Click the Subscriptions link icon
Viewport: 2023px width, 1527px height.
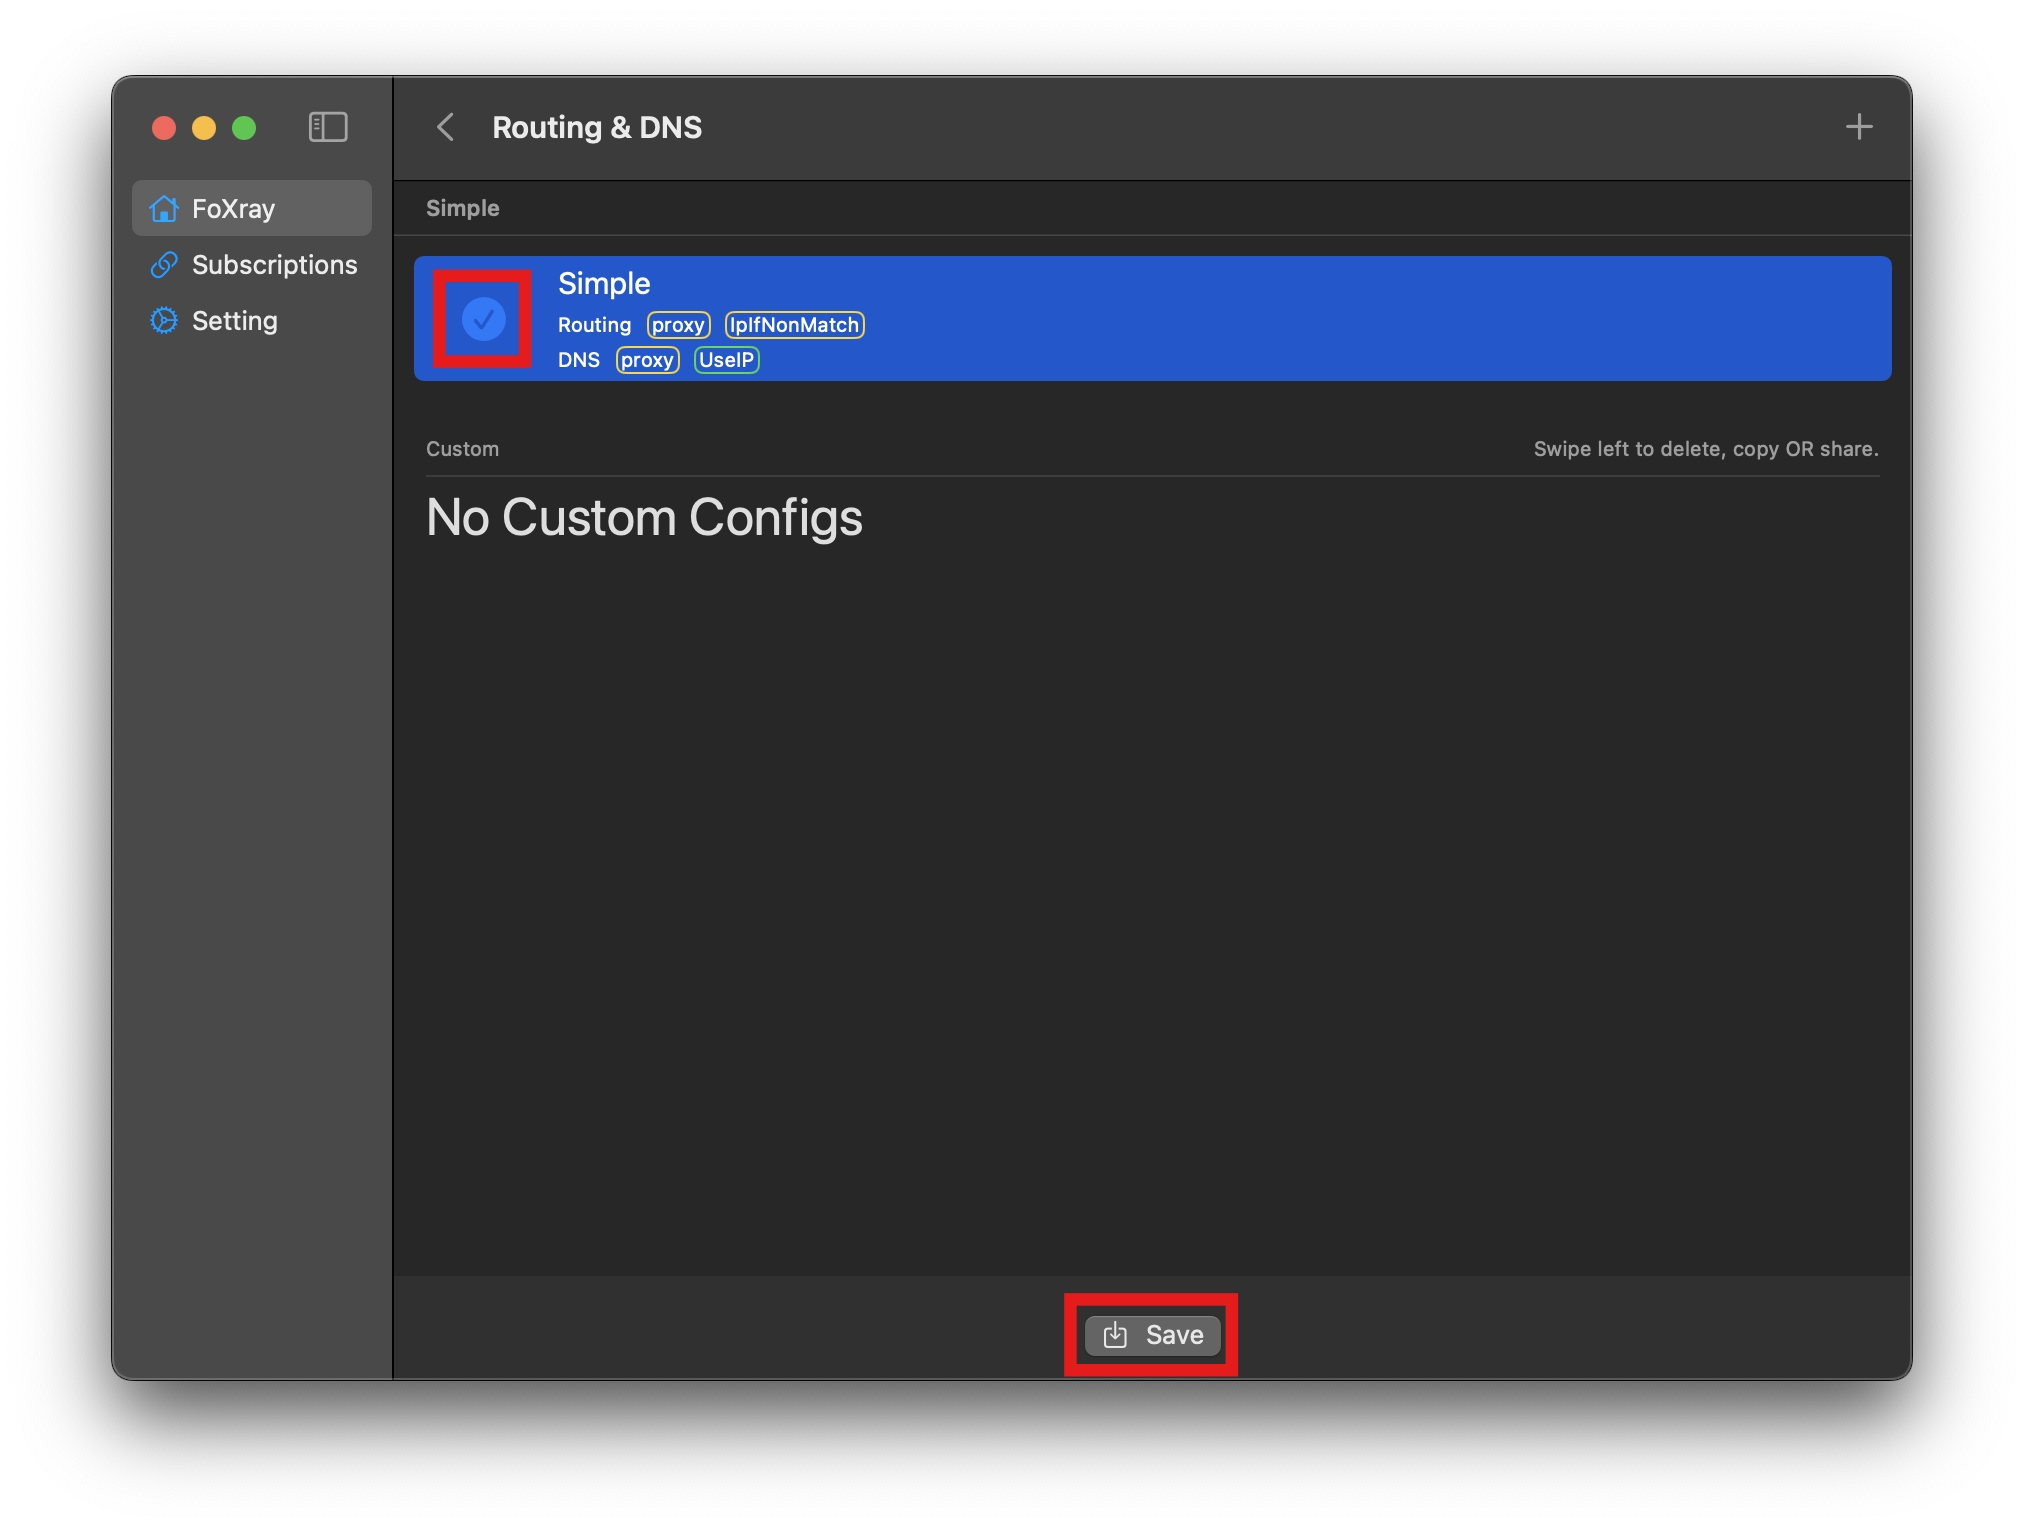164,265
